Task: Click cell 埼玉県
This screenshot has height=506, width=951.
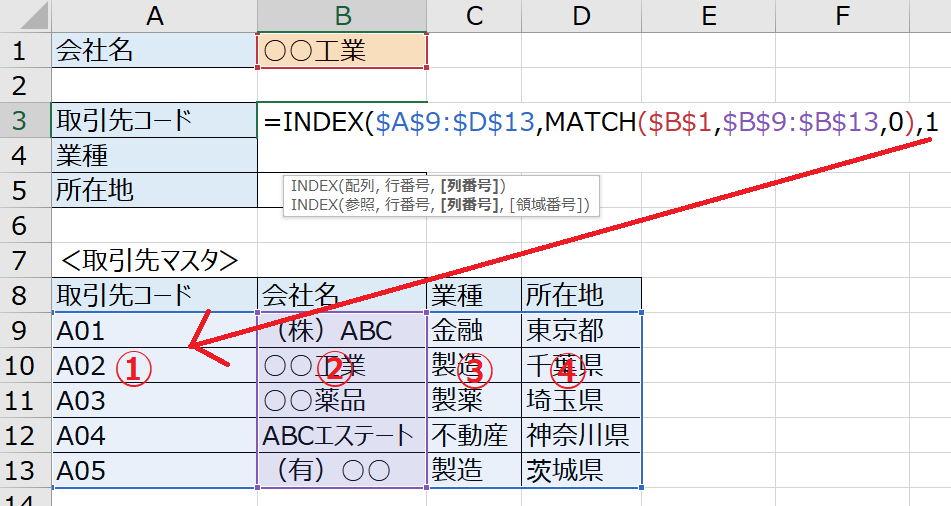Action: click(x=582, y=400)
